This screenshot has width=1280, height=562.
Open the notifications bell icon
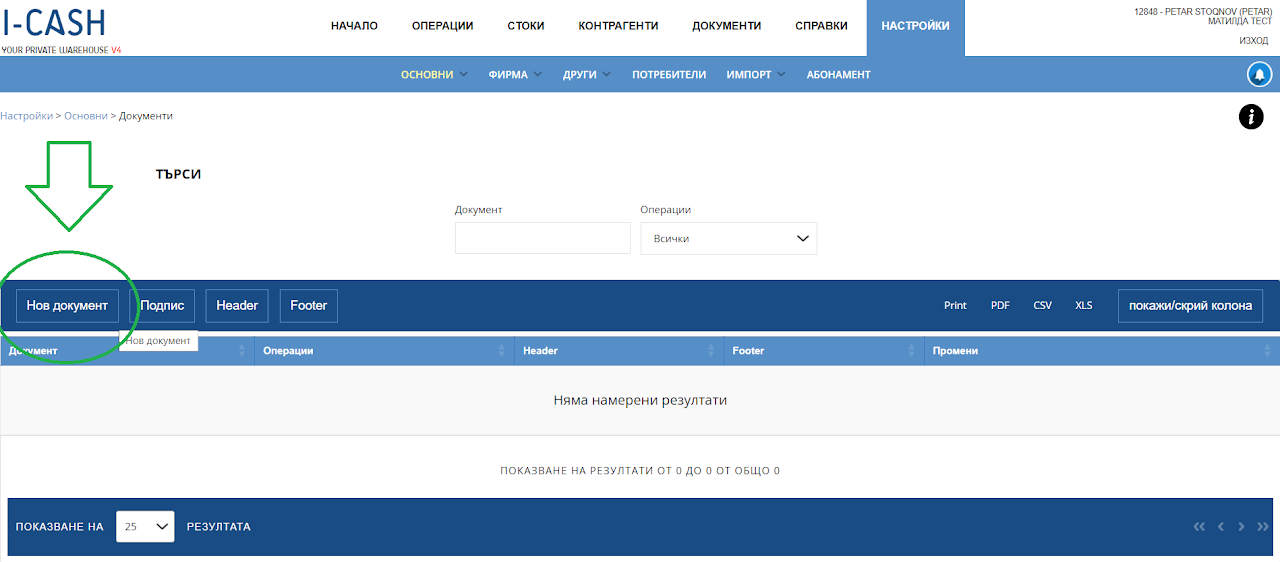coord(1259,74)
